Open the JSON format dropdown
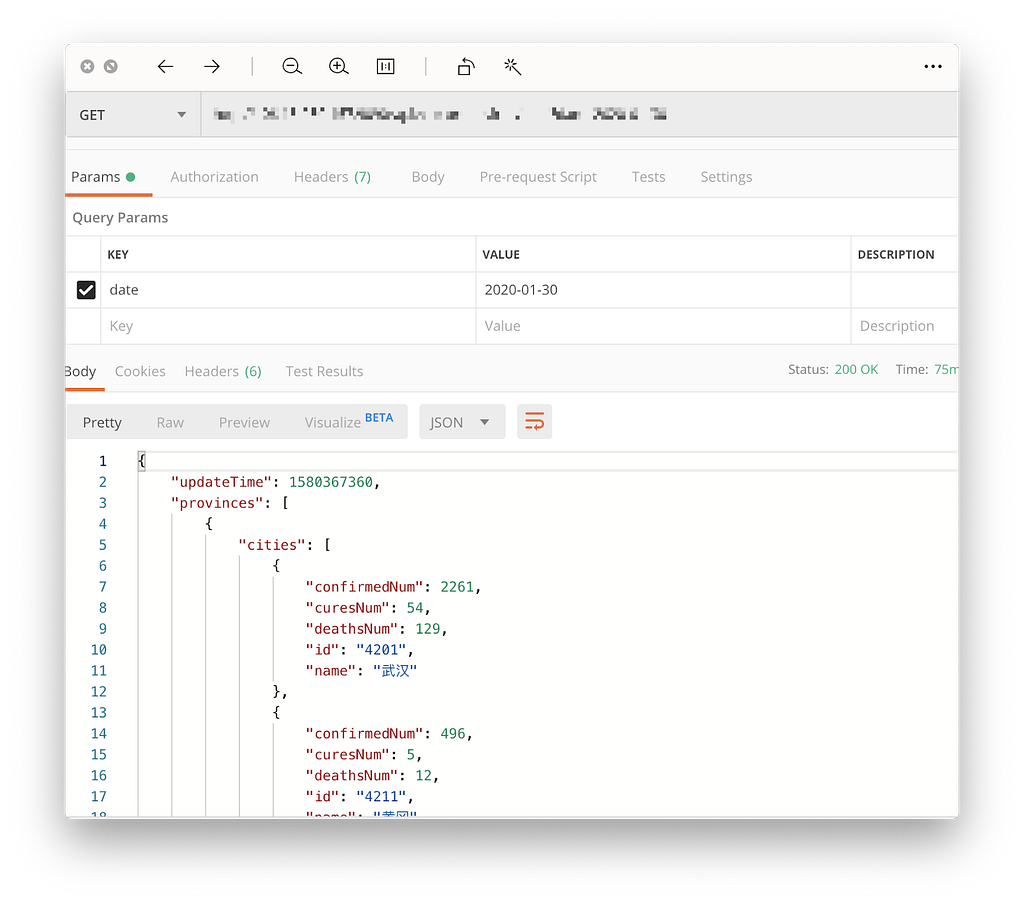1024x905 pixels. coord(462,422)
